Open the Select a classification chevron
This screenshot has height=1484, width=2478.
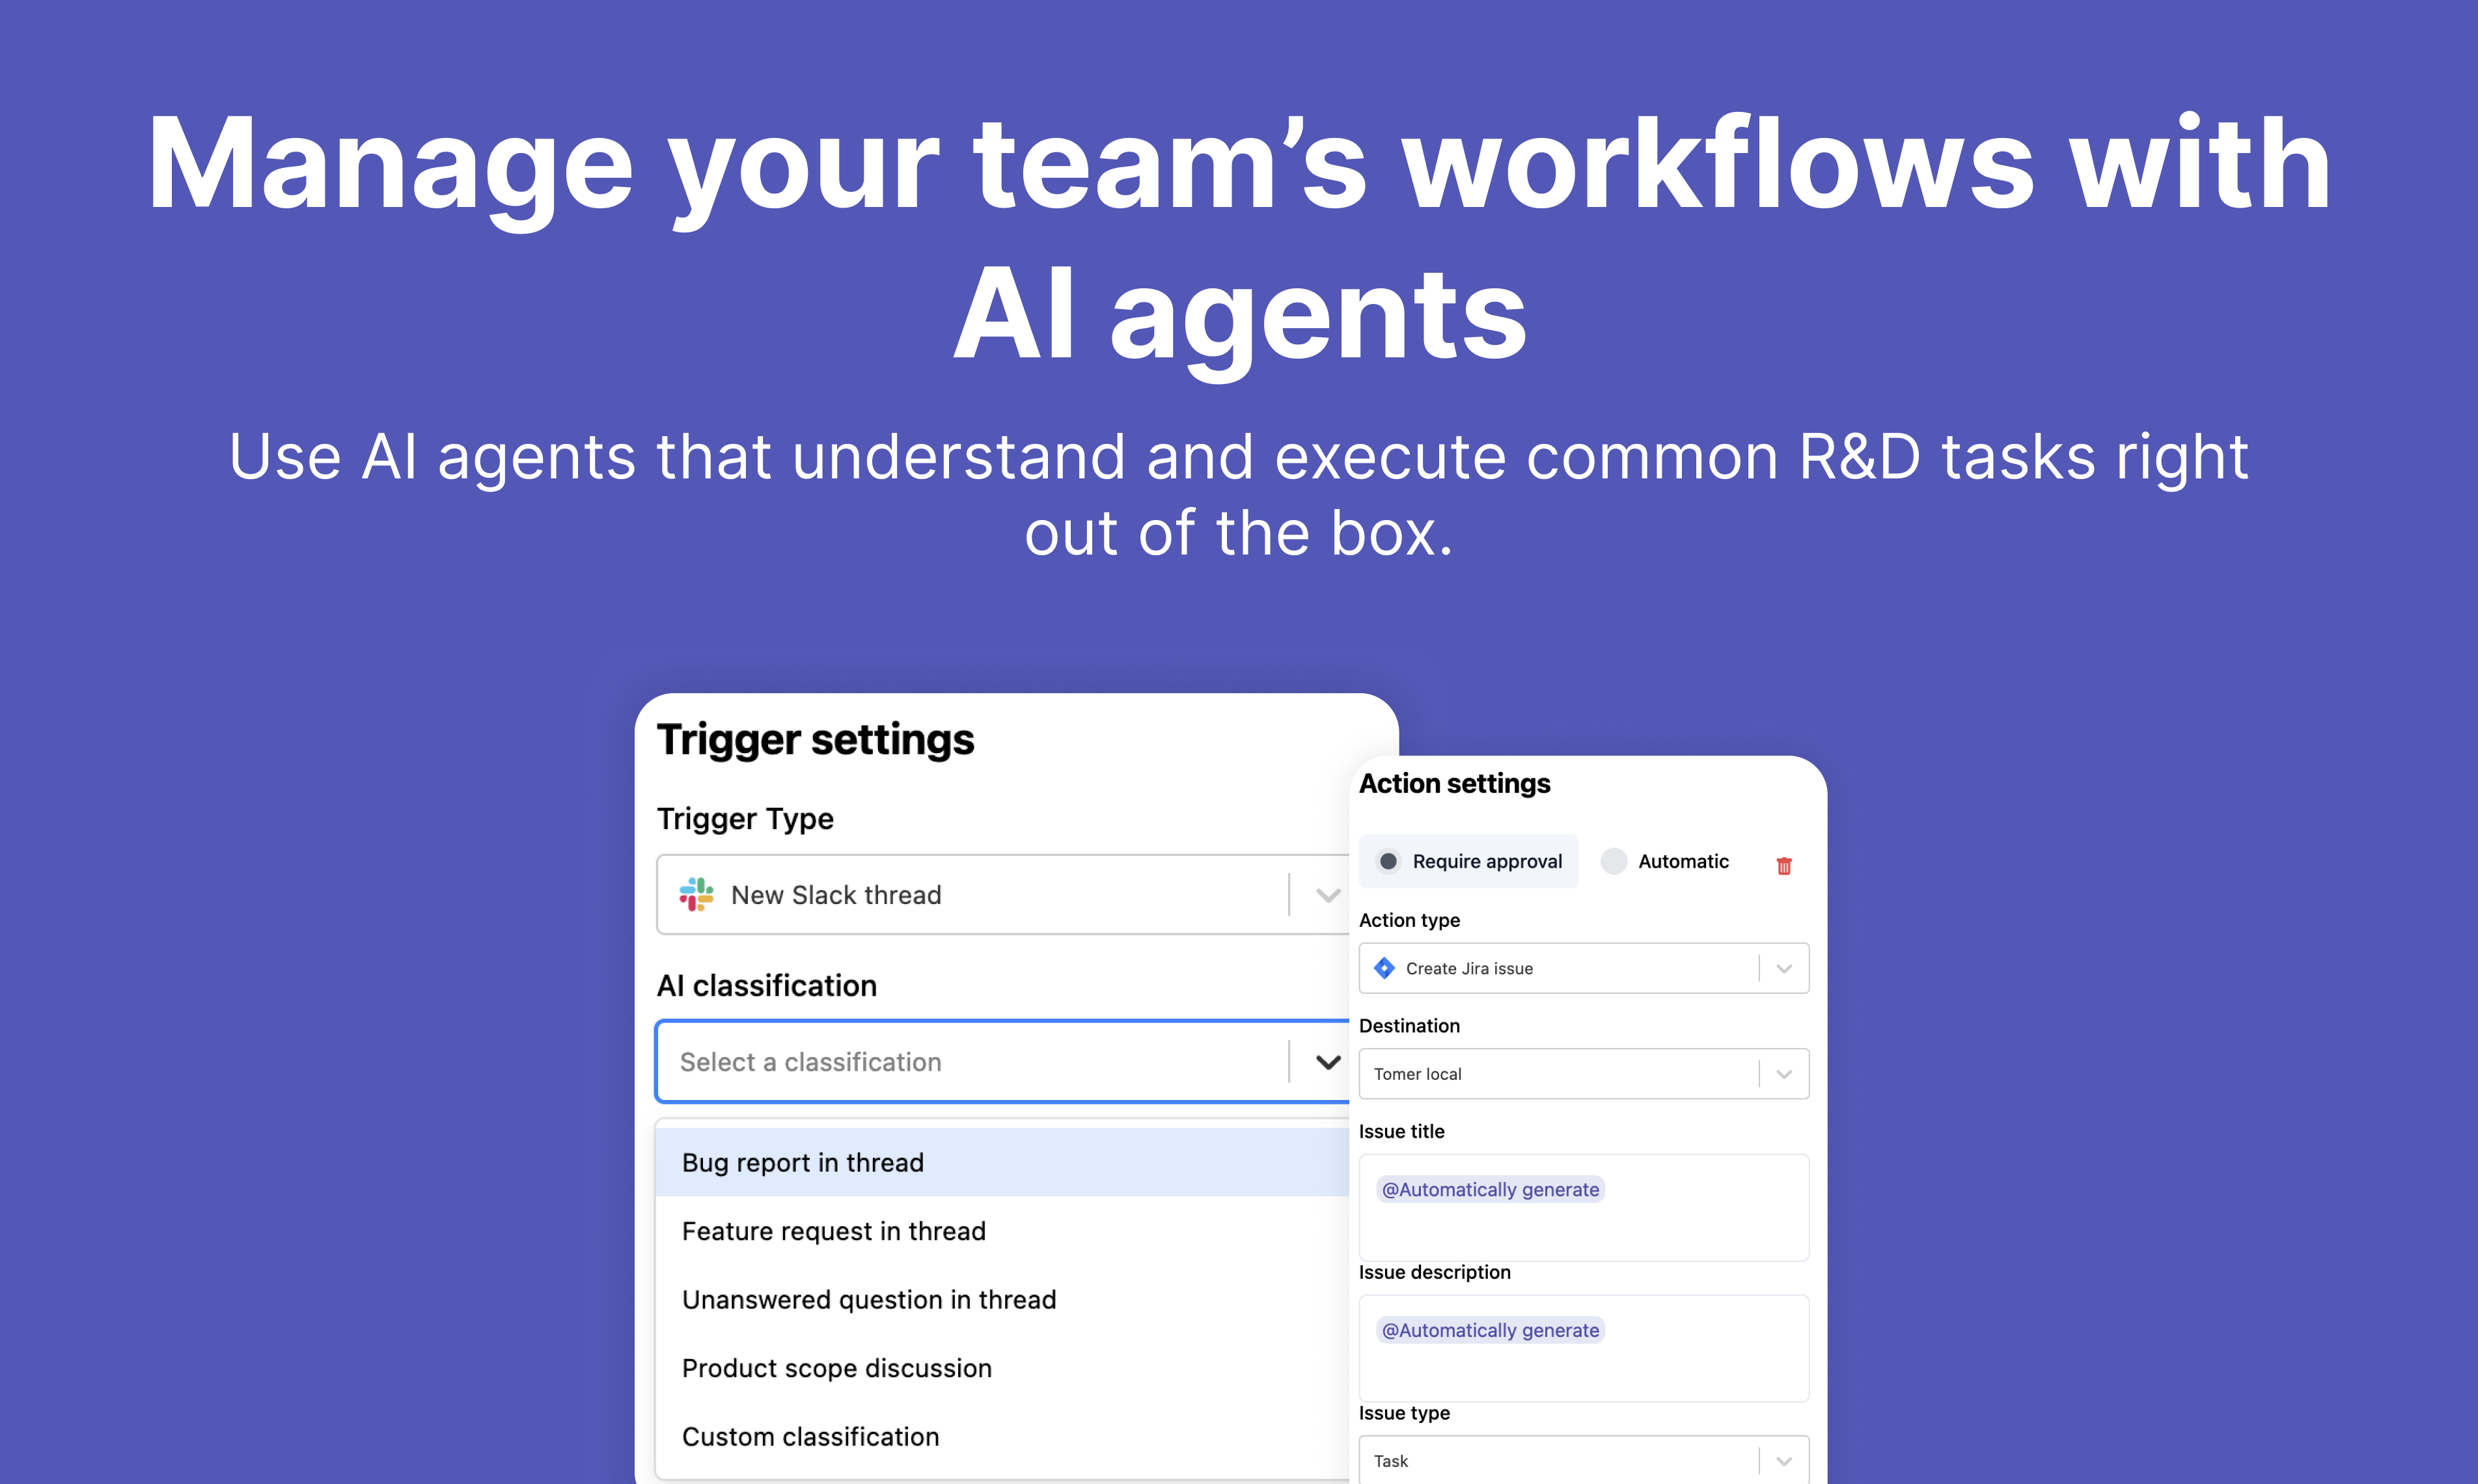click(x=1327, y=1062)
